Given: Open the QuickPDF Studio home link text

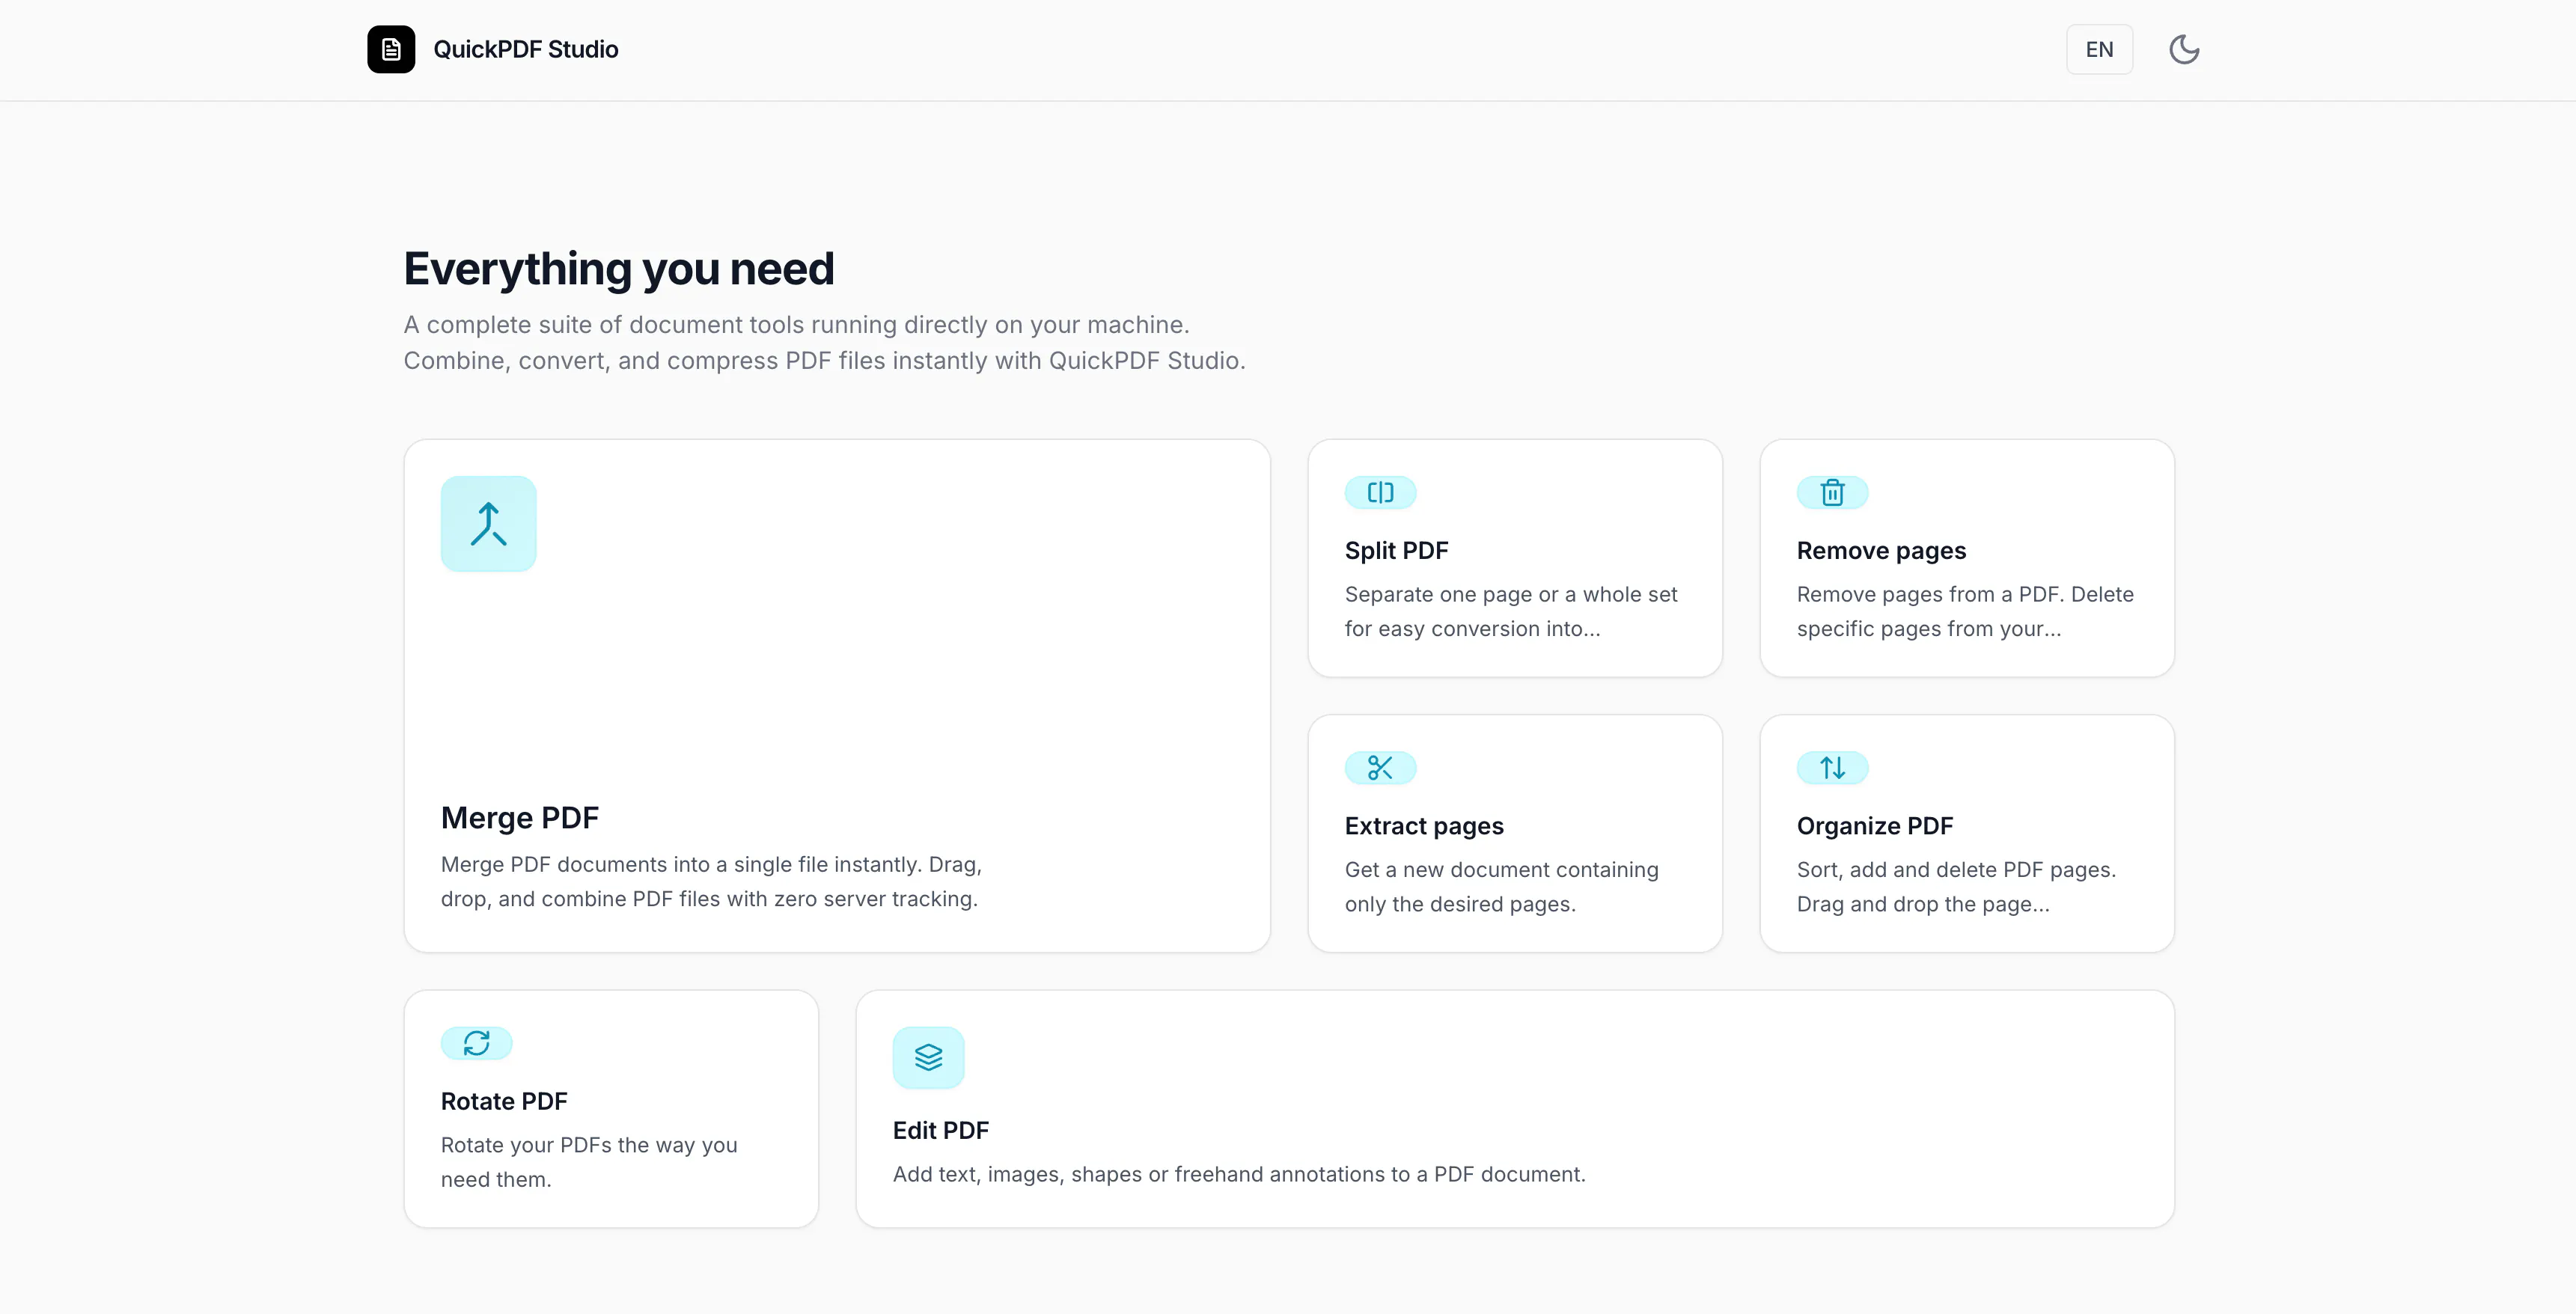Looking at the screenshot, I should point(525,49).
